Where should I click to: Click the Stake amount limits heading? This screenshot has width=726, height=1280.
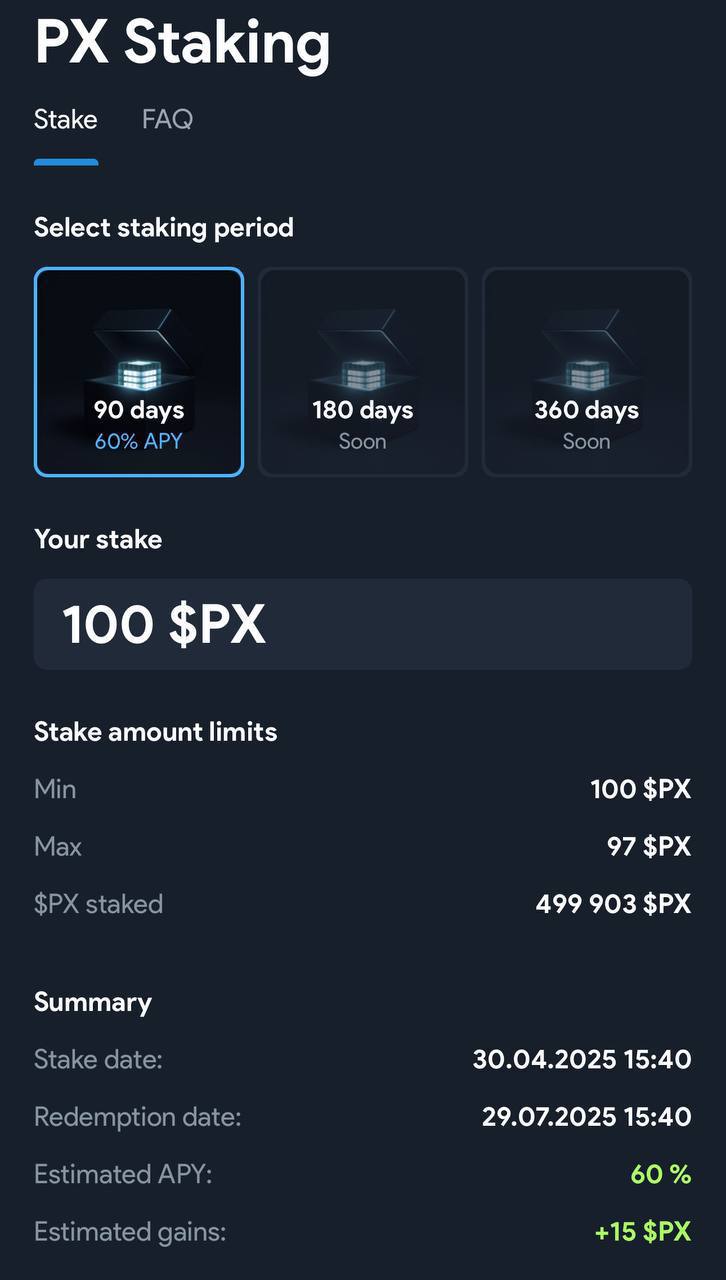156,732
